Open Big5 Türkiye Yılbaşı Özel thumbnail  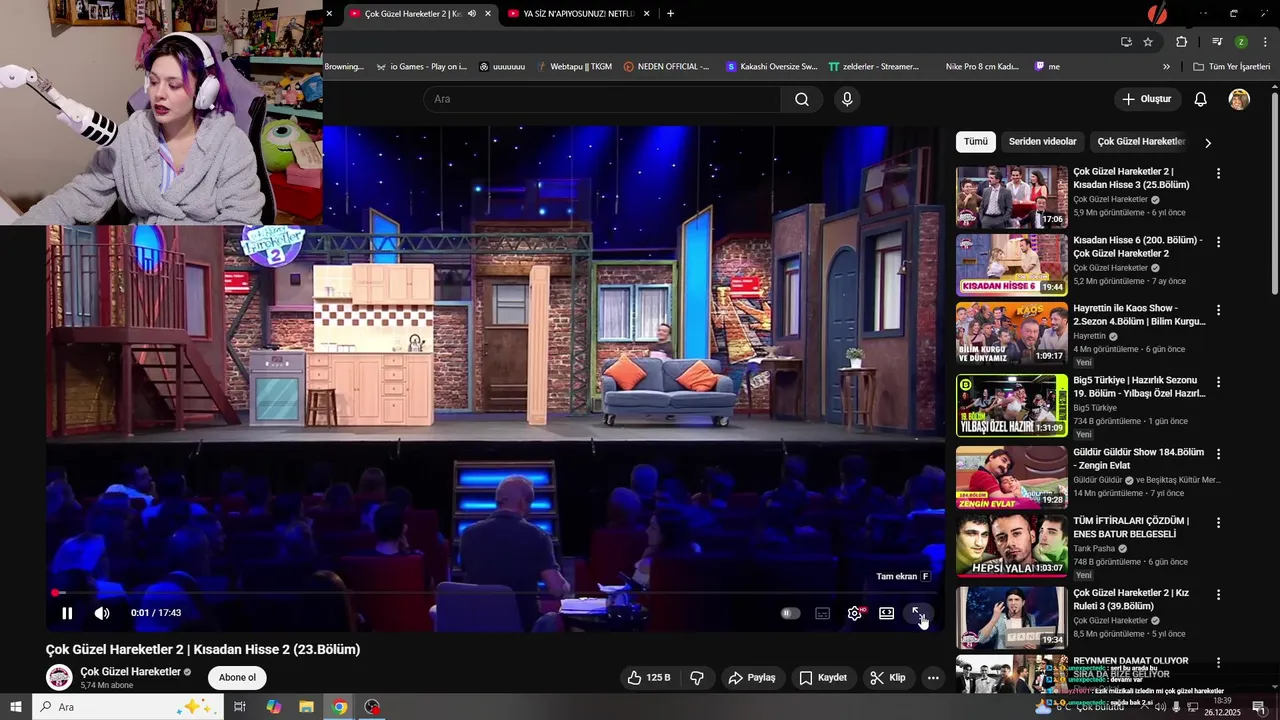point(1012,405)
